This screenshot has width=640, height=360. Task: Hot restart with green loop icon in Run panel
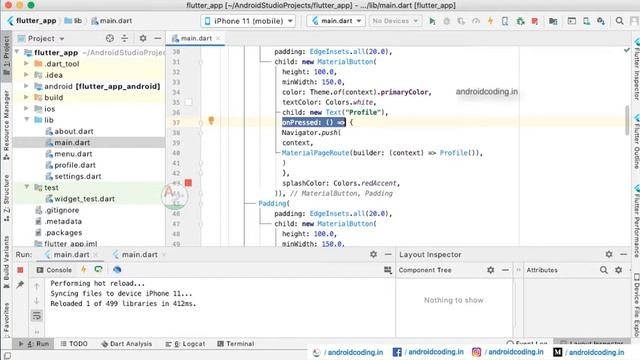click(98, 269)
